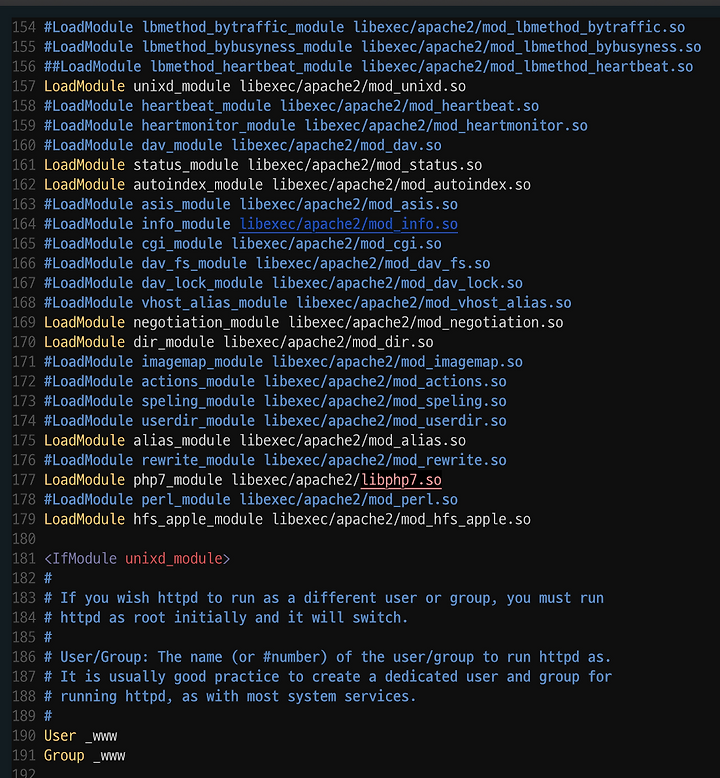720x778 pixels.
Task: Click #LoadModule dav_lock_module comment
Action: tap(283, 283)
